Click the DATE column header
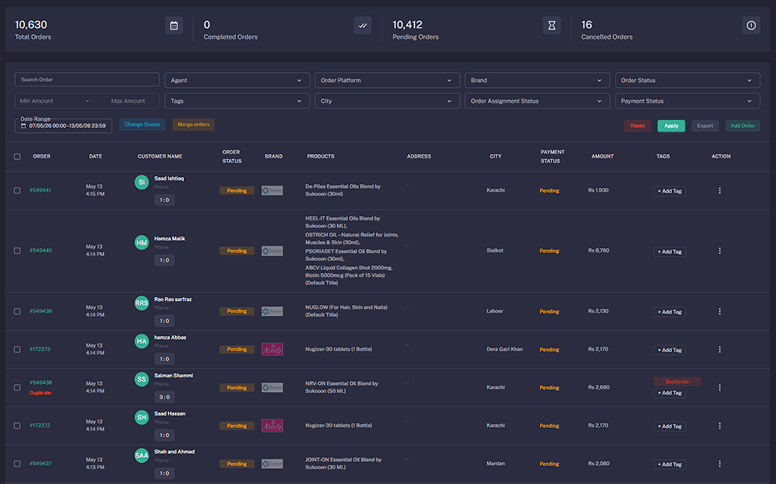 (x=96, y=156)
